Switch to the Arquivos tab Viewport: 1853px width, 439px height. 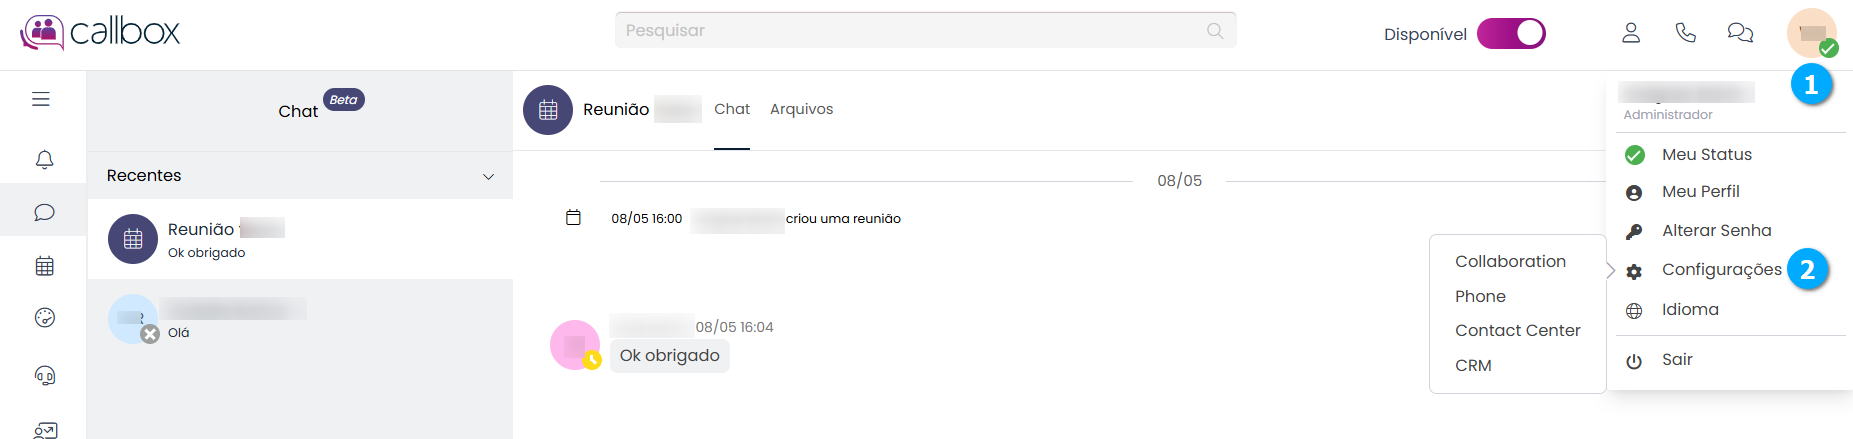coord(801,109)
